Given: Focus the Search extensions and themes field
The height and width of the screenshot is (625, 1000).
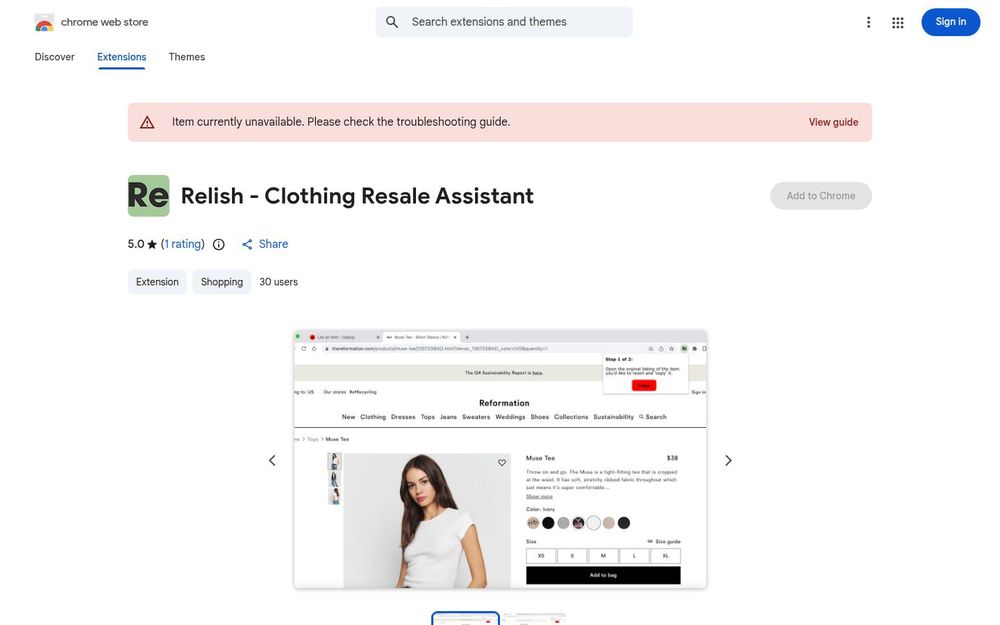Looking at the screenshot, I should tap(504, 22).
